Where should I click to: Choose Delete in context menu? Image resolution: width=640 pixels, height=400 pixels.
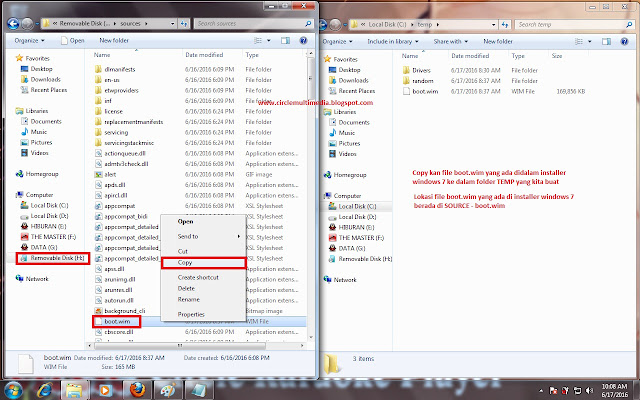[x=186, y=288]
